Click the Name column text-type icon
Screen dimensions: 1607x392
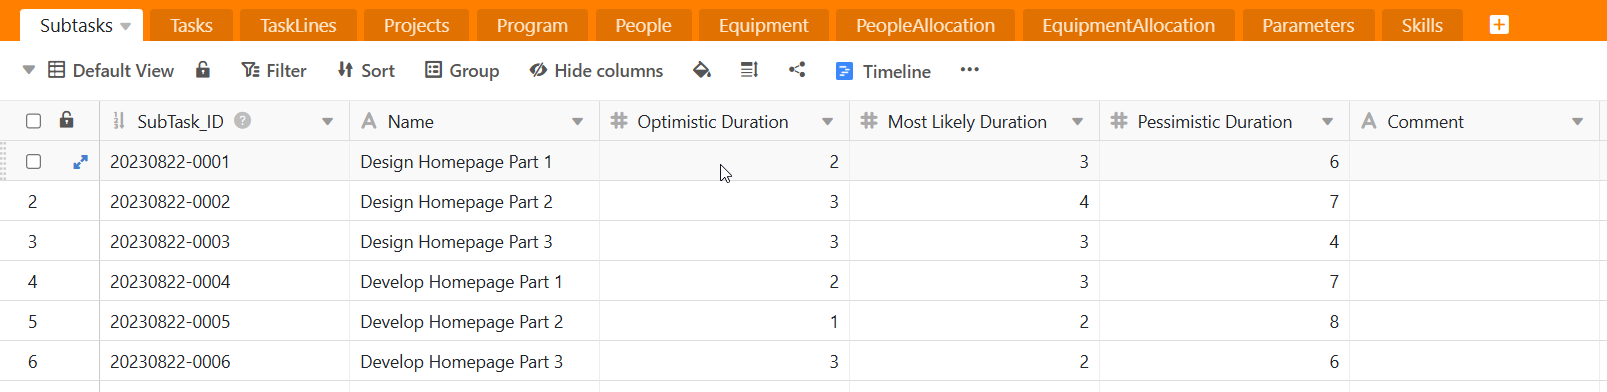[x=369, y=121]
